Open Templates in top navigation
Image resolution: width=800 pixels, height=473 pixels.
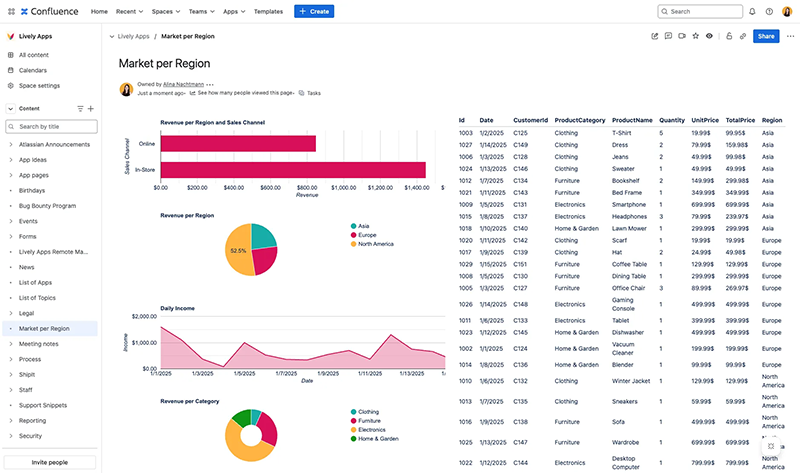(268, 11)
